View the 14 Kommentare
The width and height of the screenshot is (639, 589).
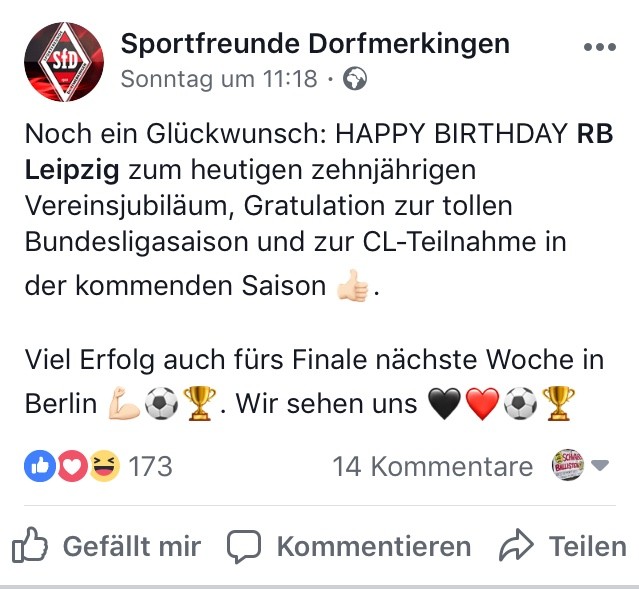click(x=433, y=466)
